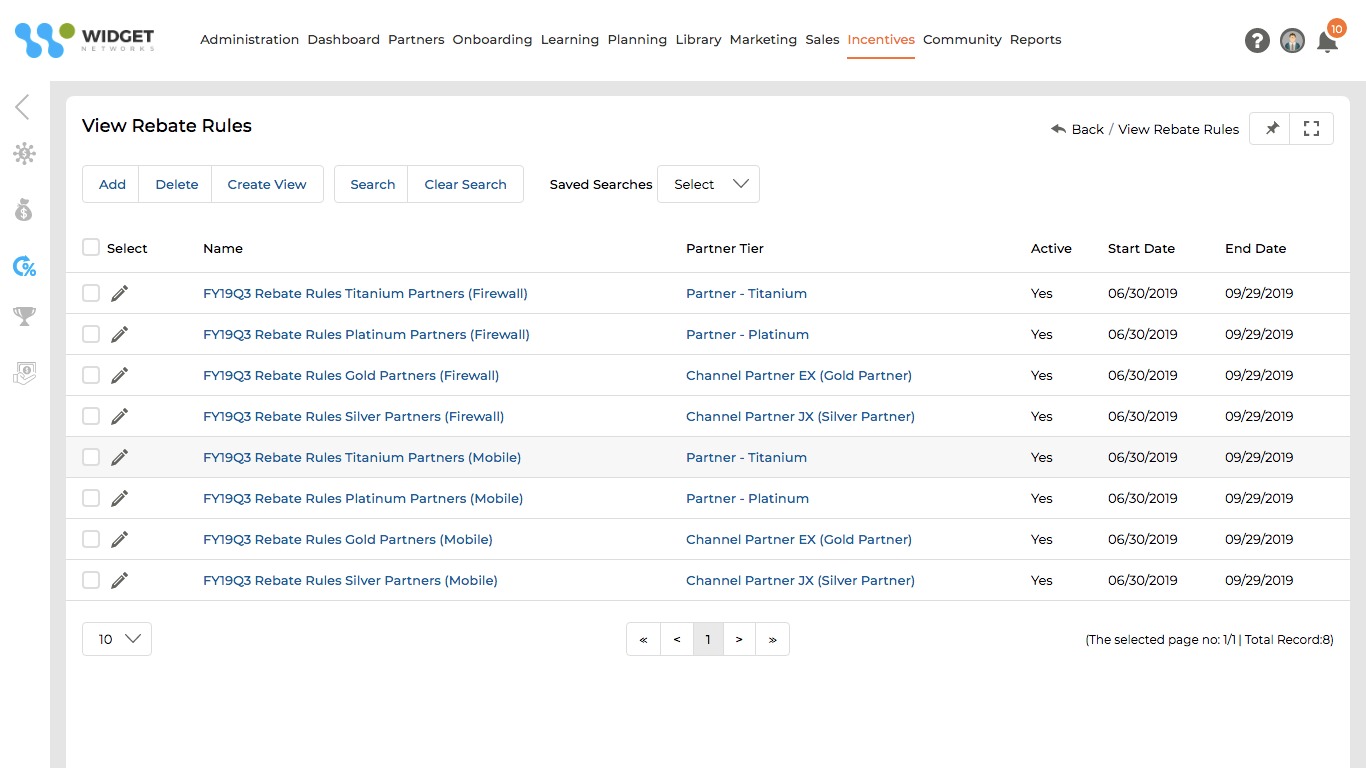
Task: Pin the View Rebate Rules page
Action: click(1271, 129)
